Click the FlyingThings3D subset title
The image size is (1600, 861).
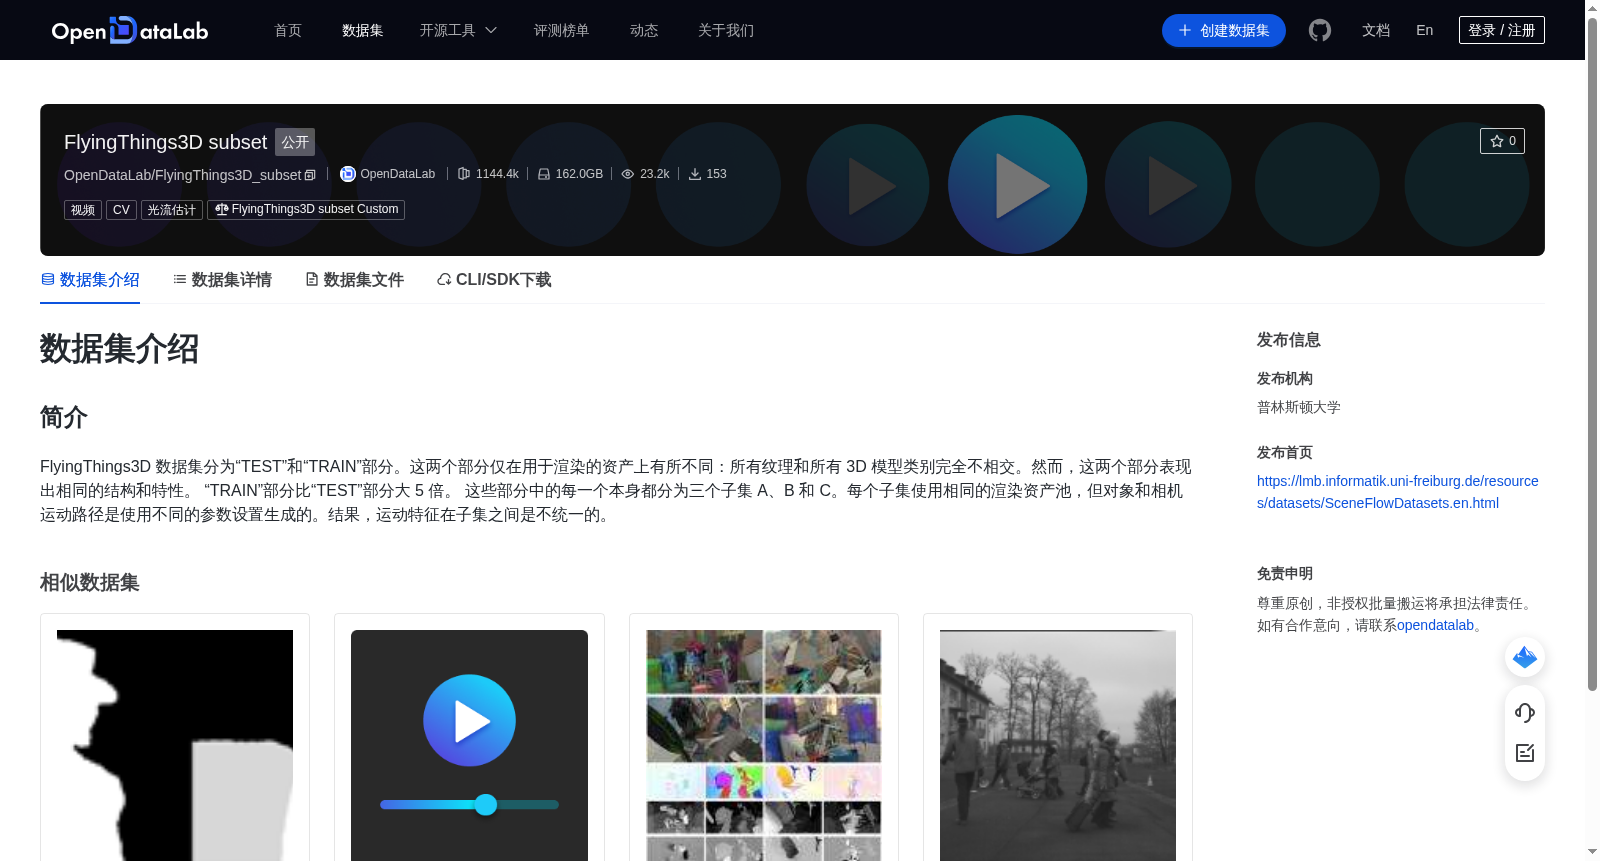[x=165, y=142]
